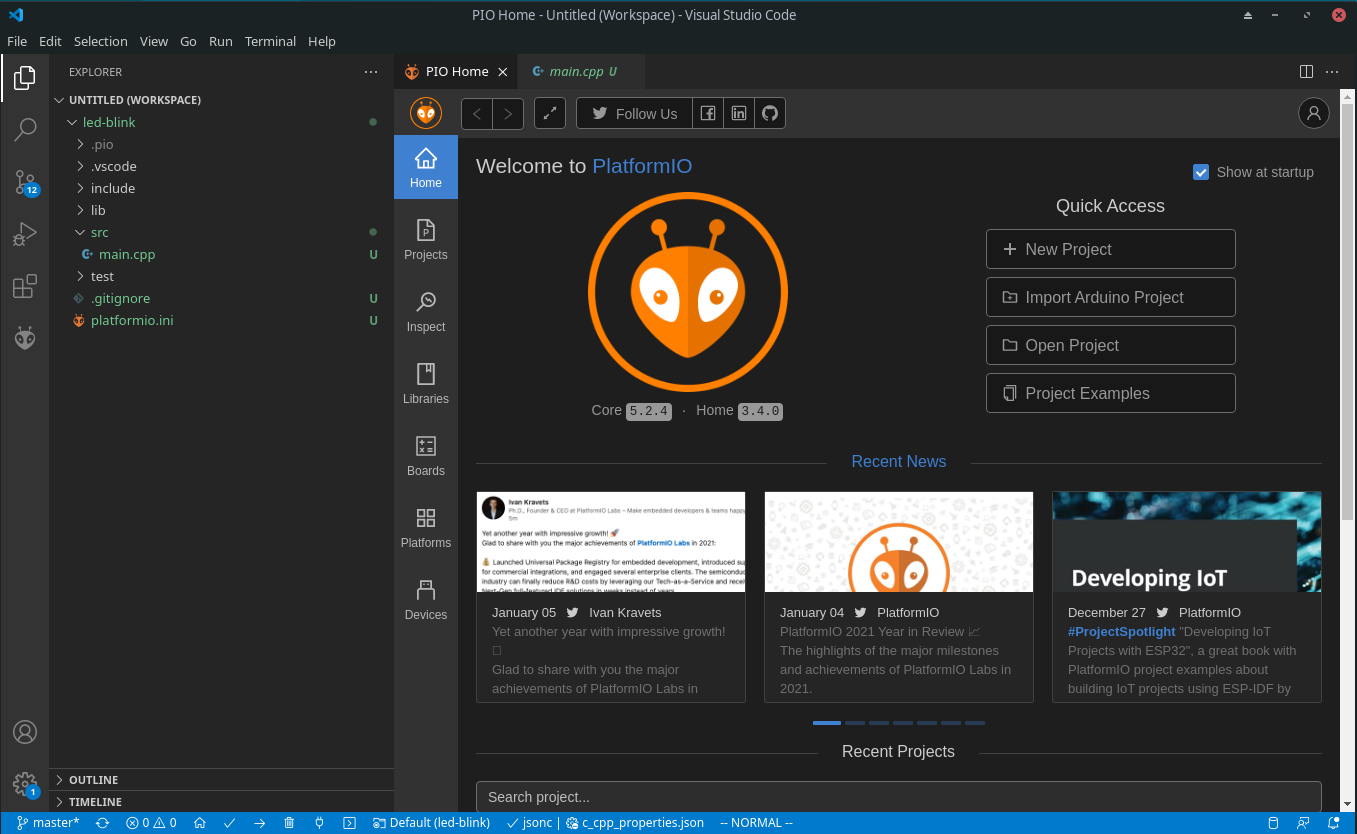Click PlatformIO Clean trash icon in status bar
Screen dimensions: 1357x834
pyautogui.click(x=289, y=823)
